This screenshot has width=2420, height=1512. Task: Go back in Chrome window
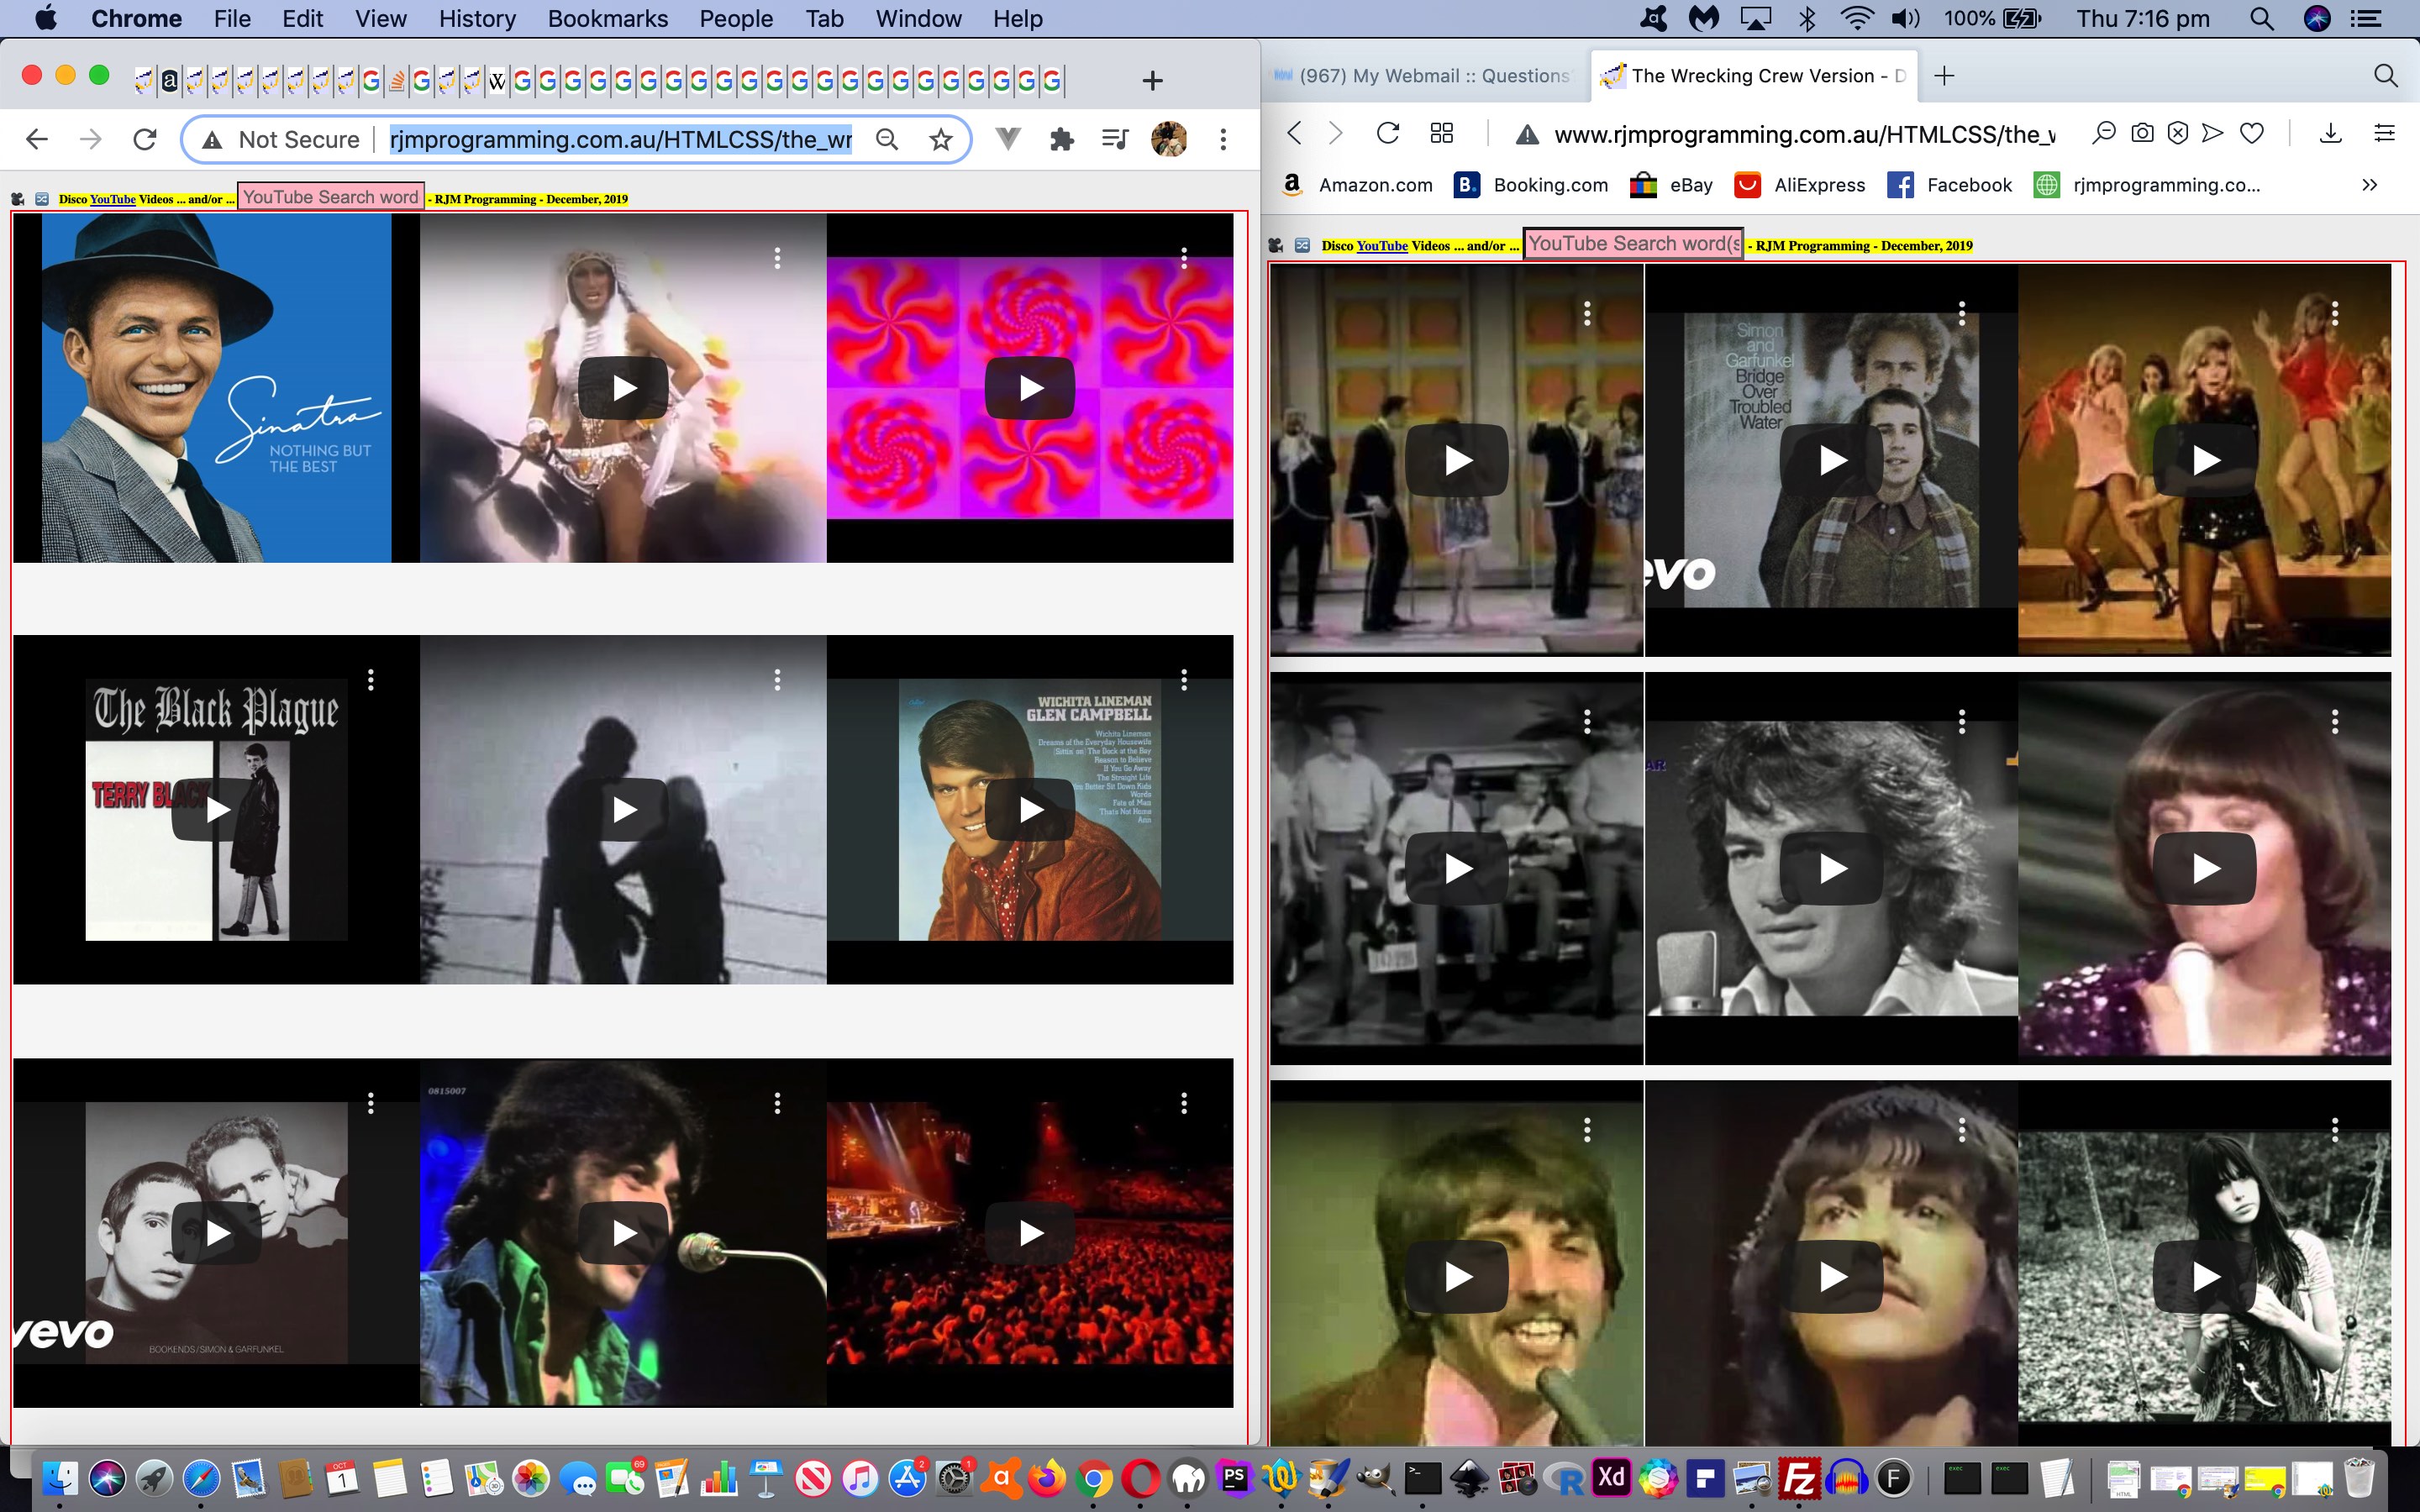tap(37, 139)
